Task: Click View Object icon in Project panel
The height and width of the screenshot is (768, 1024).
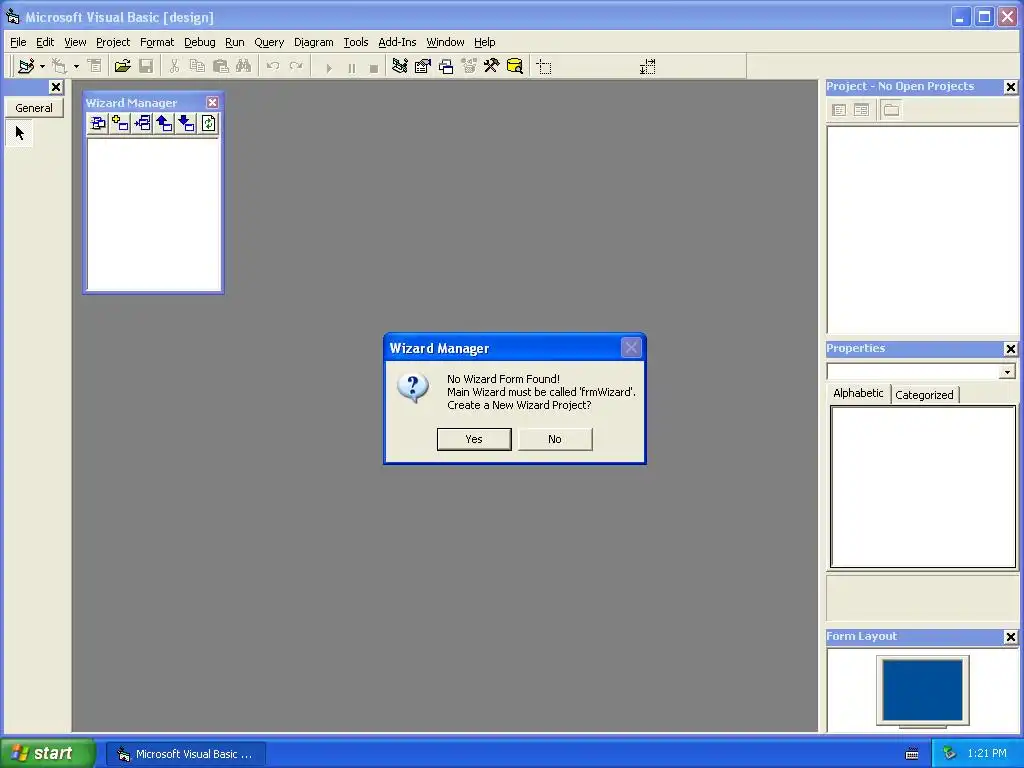Action: pos(861,110)
